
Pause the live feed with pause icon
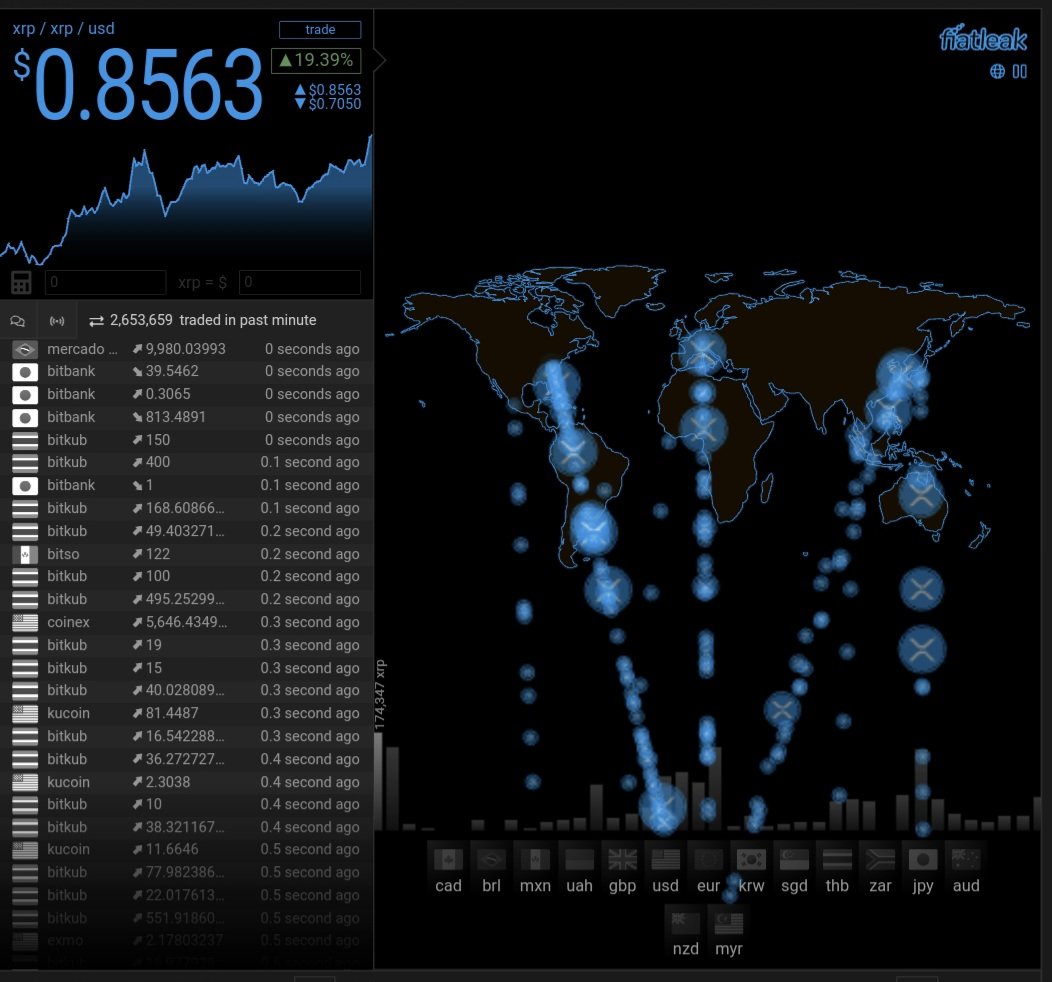[1020, 71]
